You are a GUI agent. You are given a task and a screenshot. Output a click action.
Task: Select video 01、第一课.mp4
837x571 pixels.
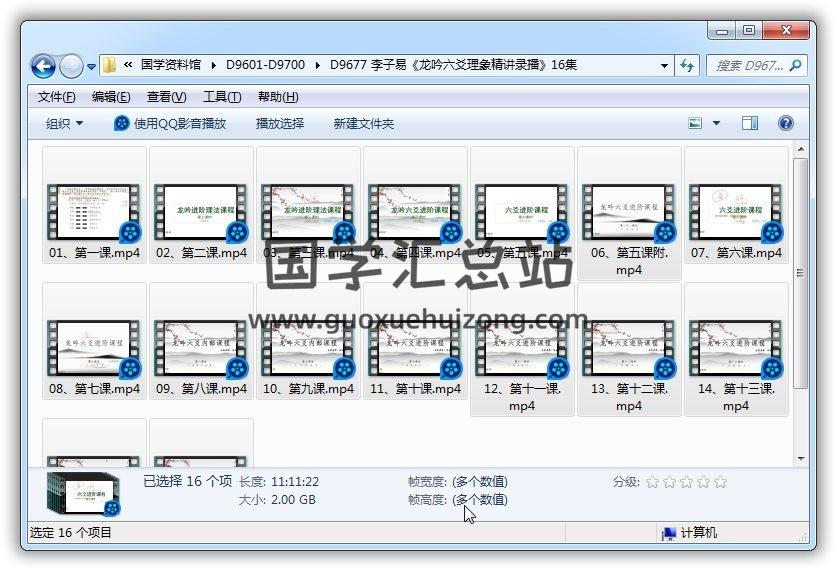point(94,205)
